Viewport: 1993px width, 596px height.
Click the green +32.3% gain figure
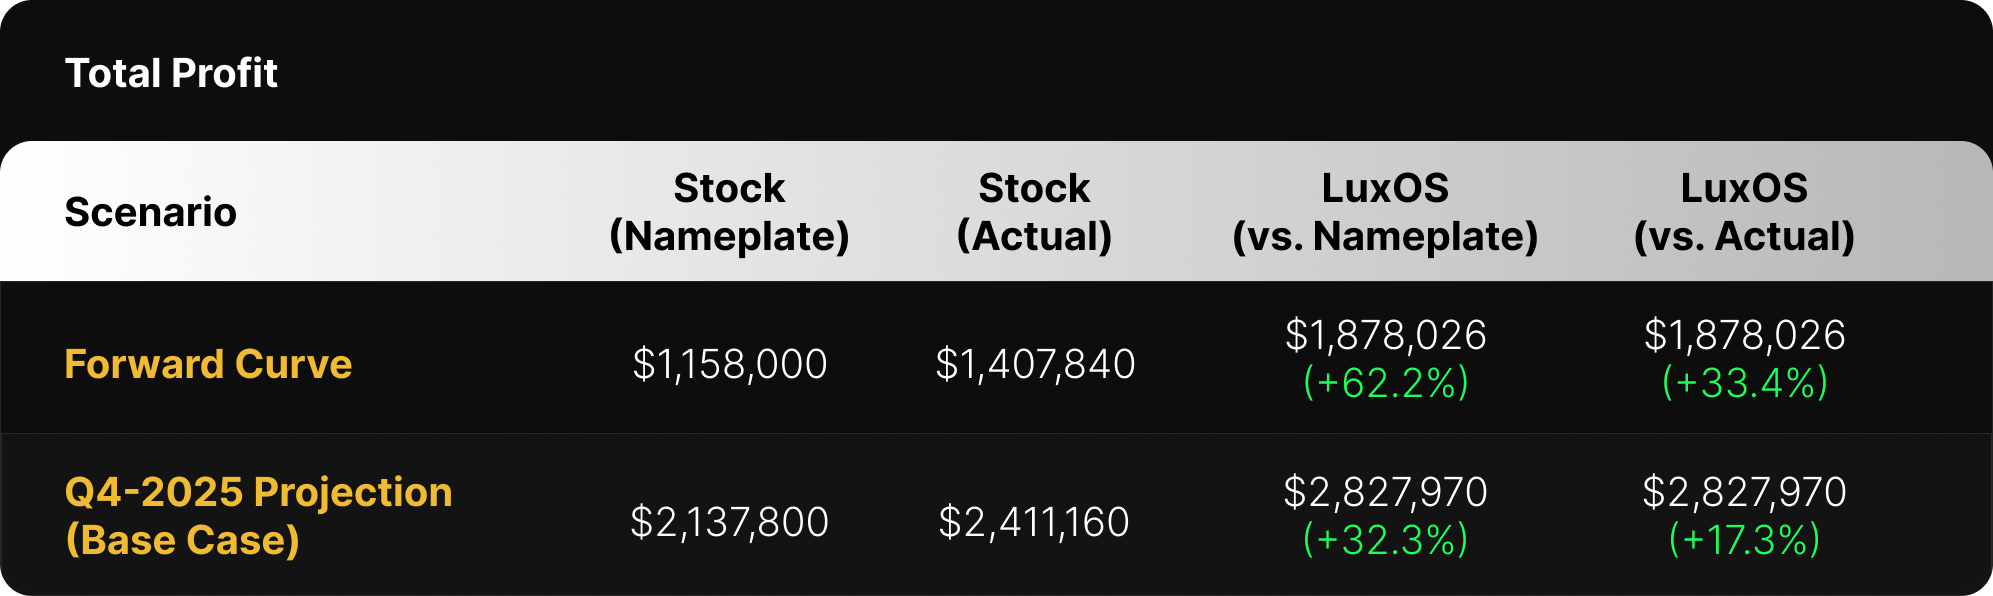pyautogui.click(x=1385, y=540)
